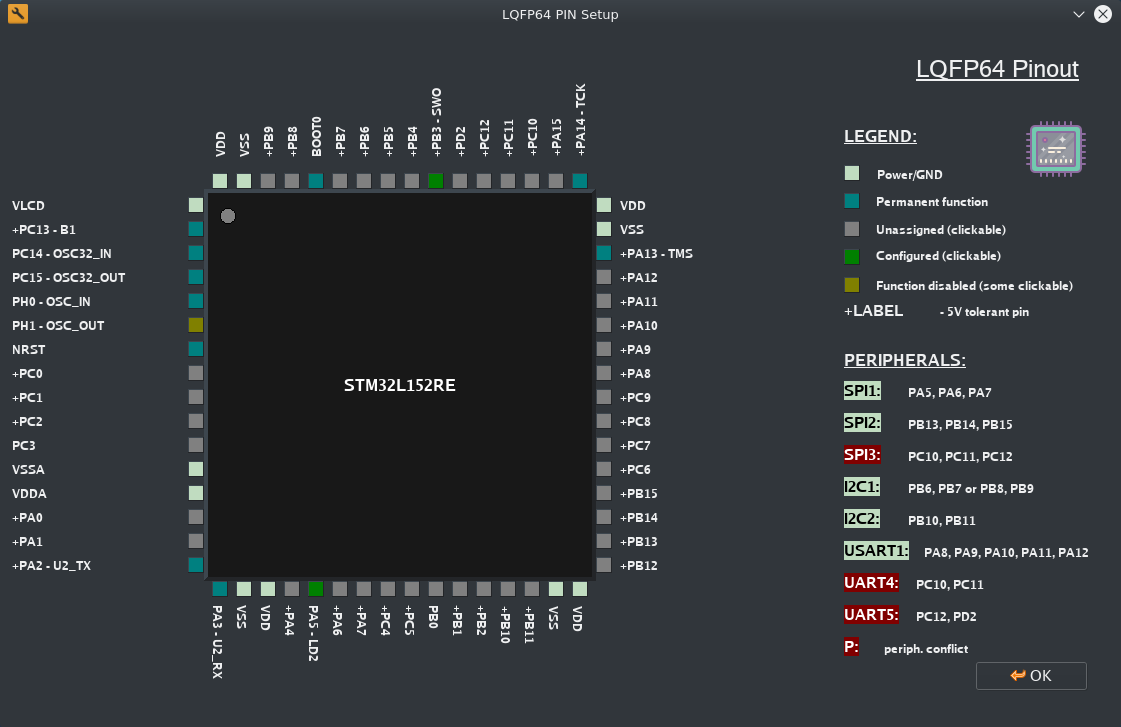Click the wrench icon in title bar
Viewport: 1121px width, 727px height.
[18, 14]
